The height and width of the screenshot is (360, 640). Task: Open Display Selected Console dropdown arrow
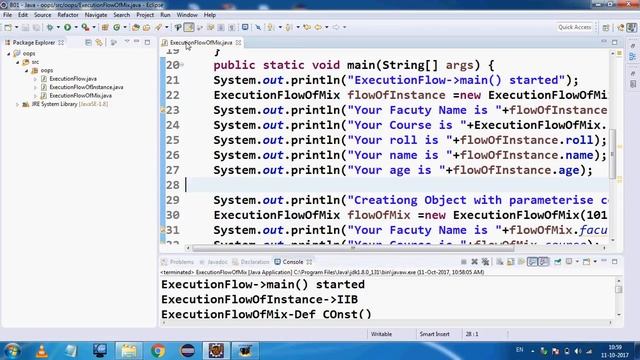(x=577, y=262)
